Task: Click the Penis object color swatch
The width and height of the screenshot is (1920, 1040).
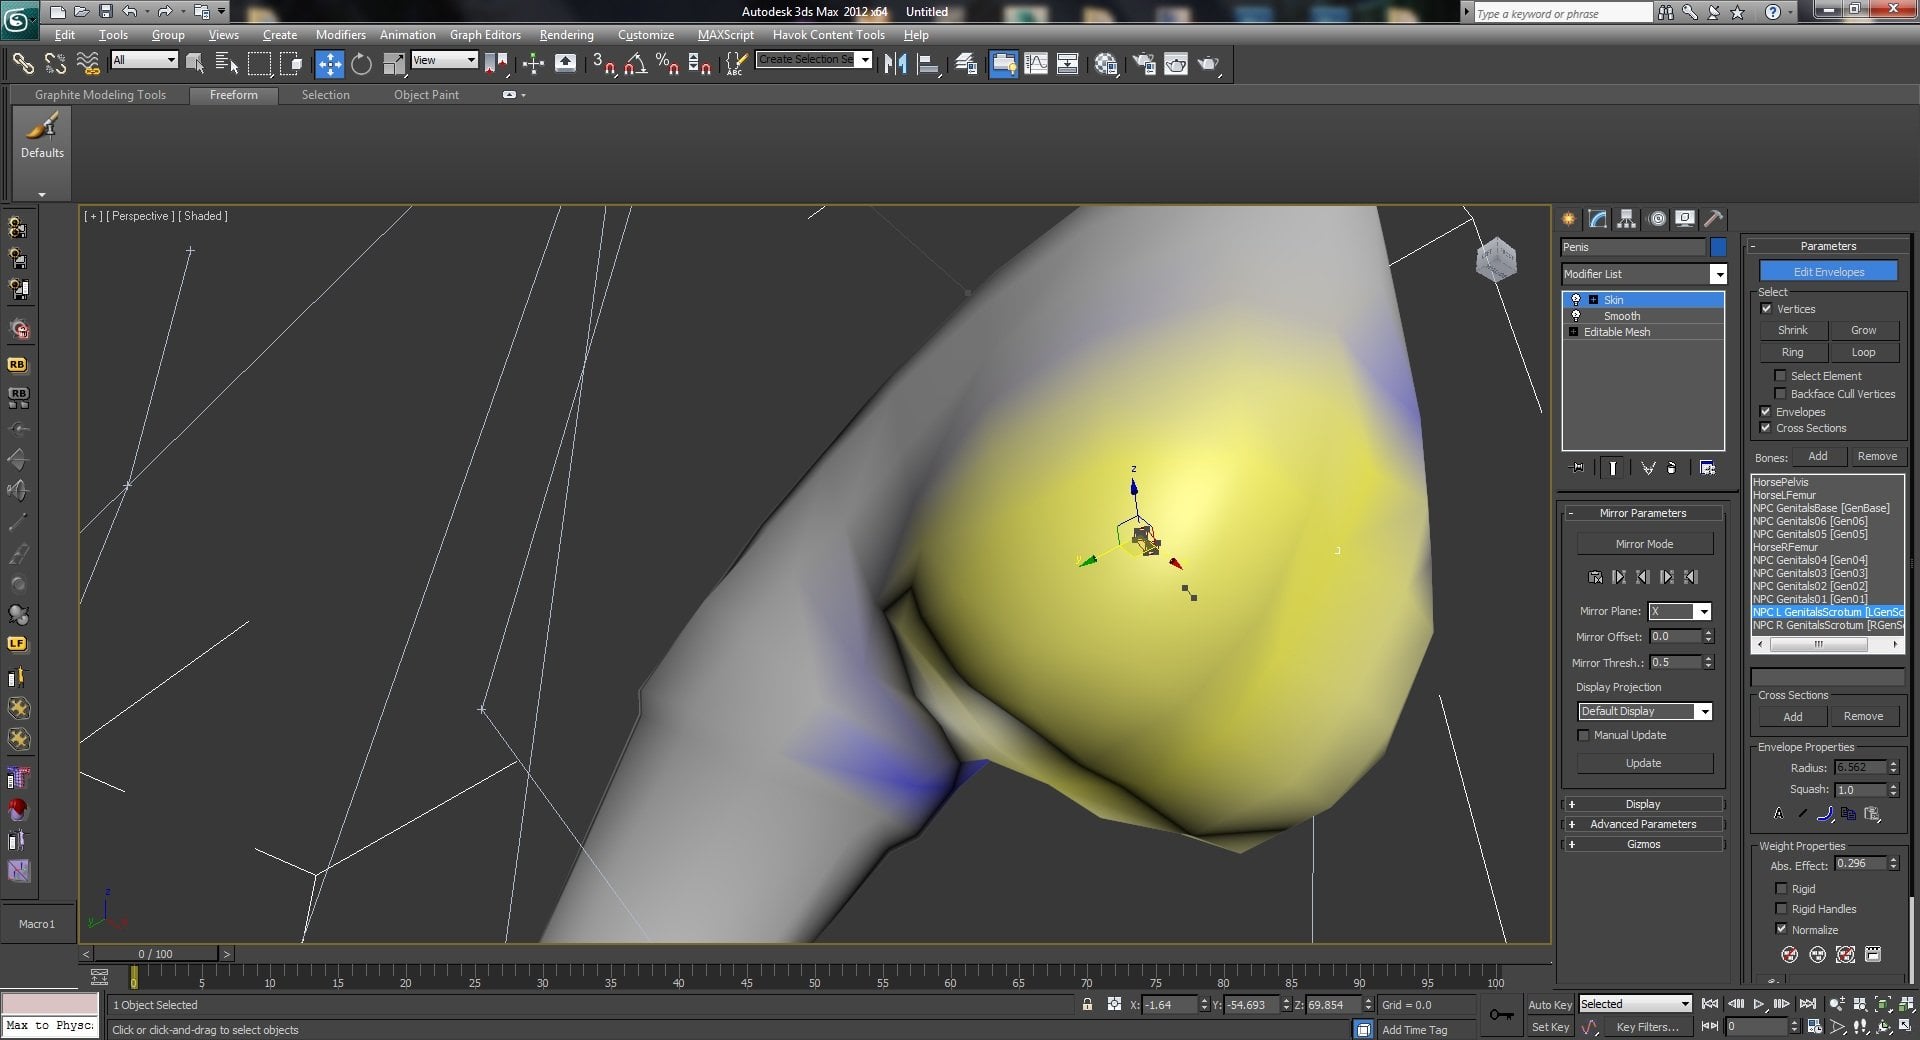Action: (1718, 247)
